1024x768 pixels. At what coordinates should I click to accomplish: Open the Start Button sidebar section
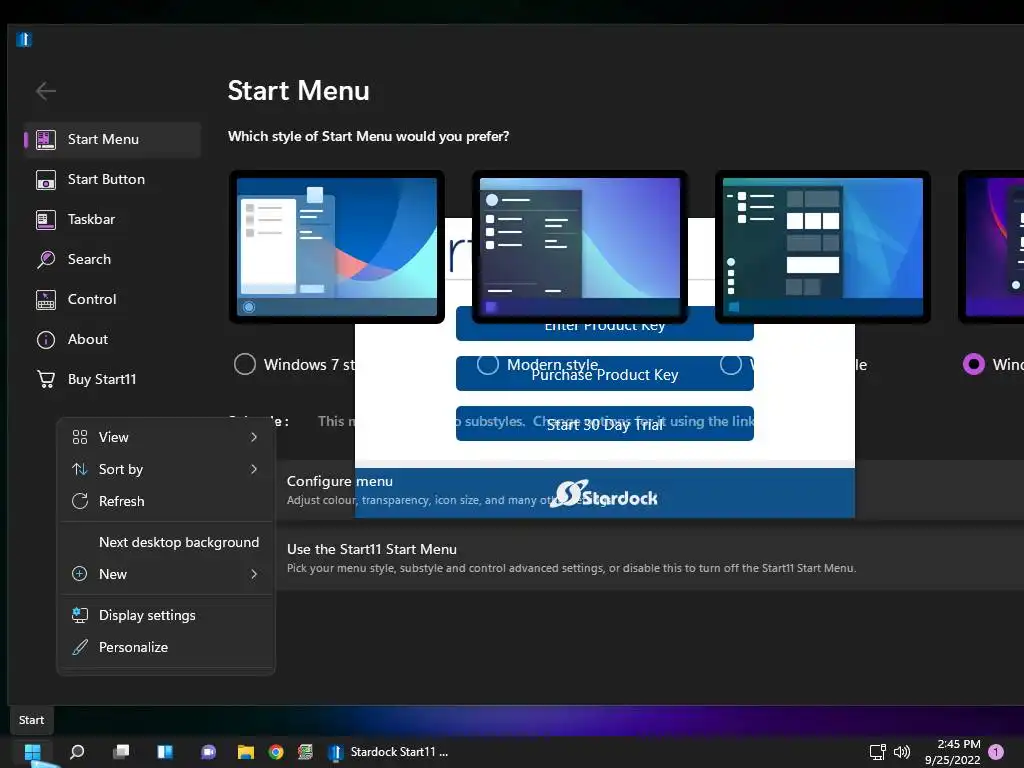coord(112,179)
